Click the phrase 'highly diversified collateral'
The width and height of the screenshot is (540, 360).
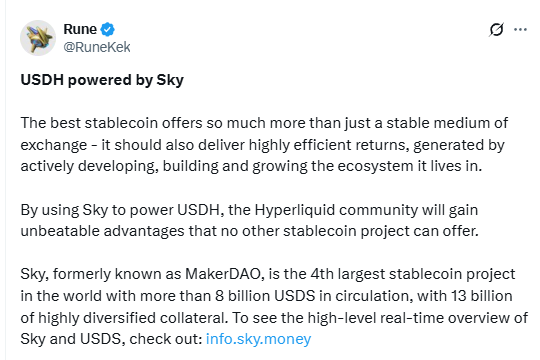pyautogui.click(x=132, y=318)
